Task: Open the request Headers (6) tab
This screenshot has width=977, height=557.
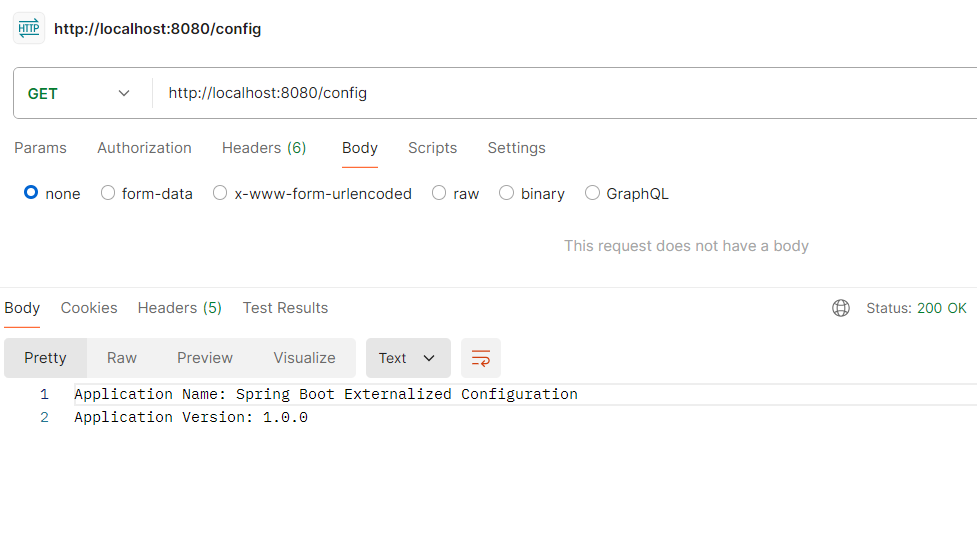Action: (264, 148)
